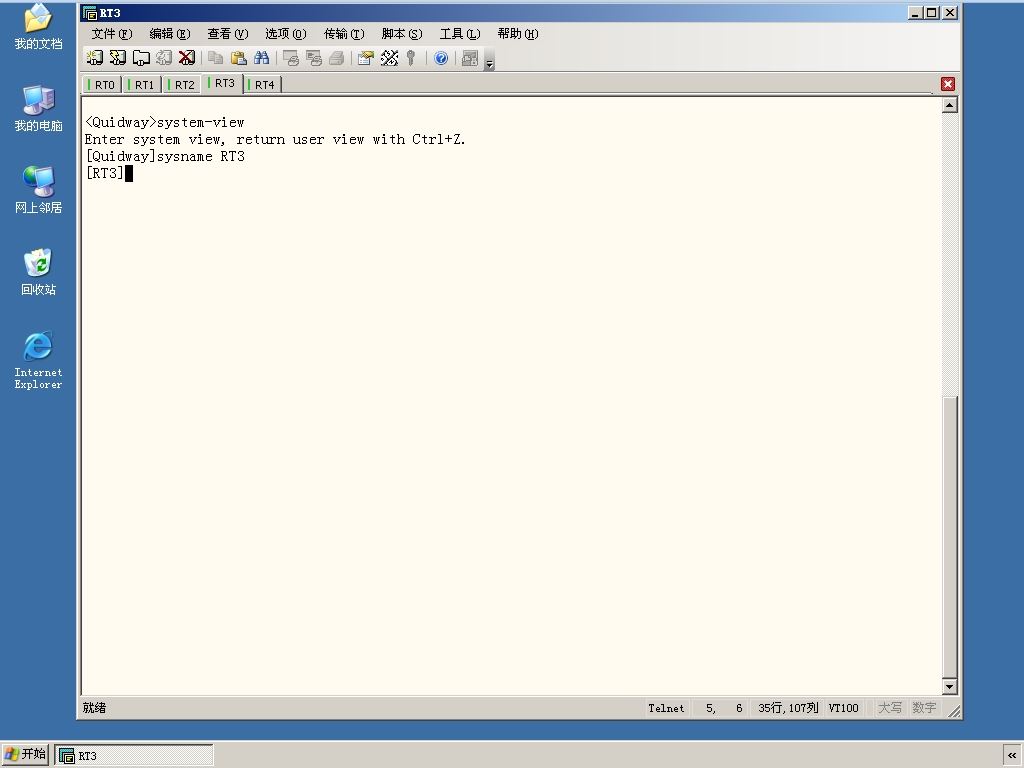
Task: Open the 传输(T) menu
Action: pyautogui.click(x=344, y=34)
